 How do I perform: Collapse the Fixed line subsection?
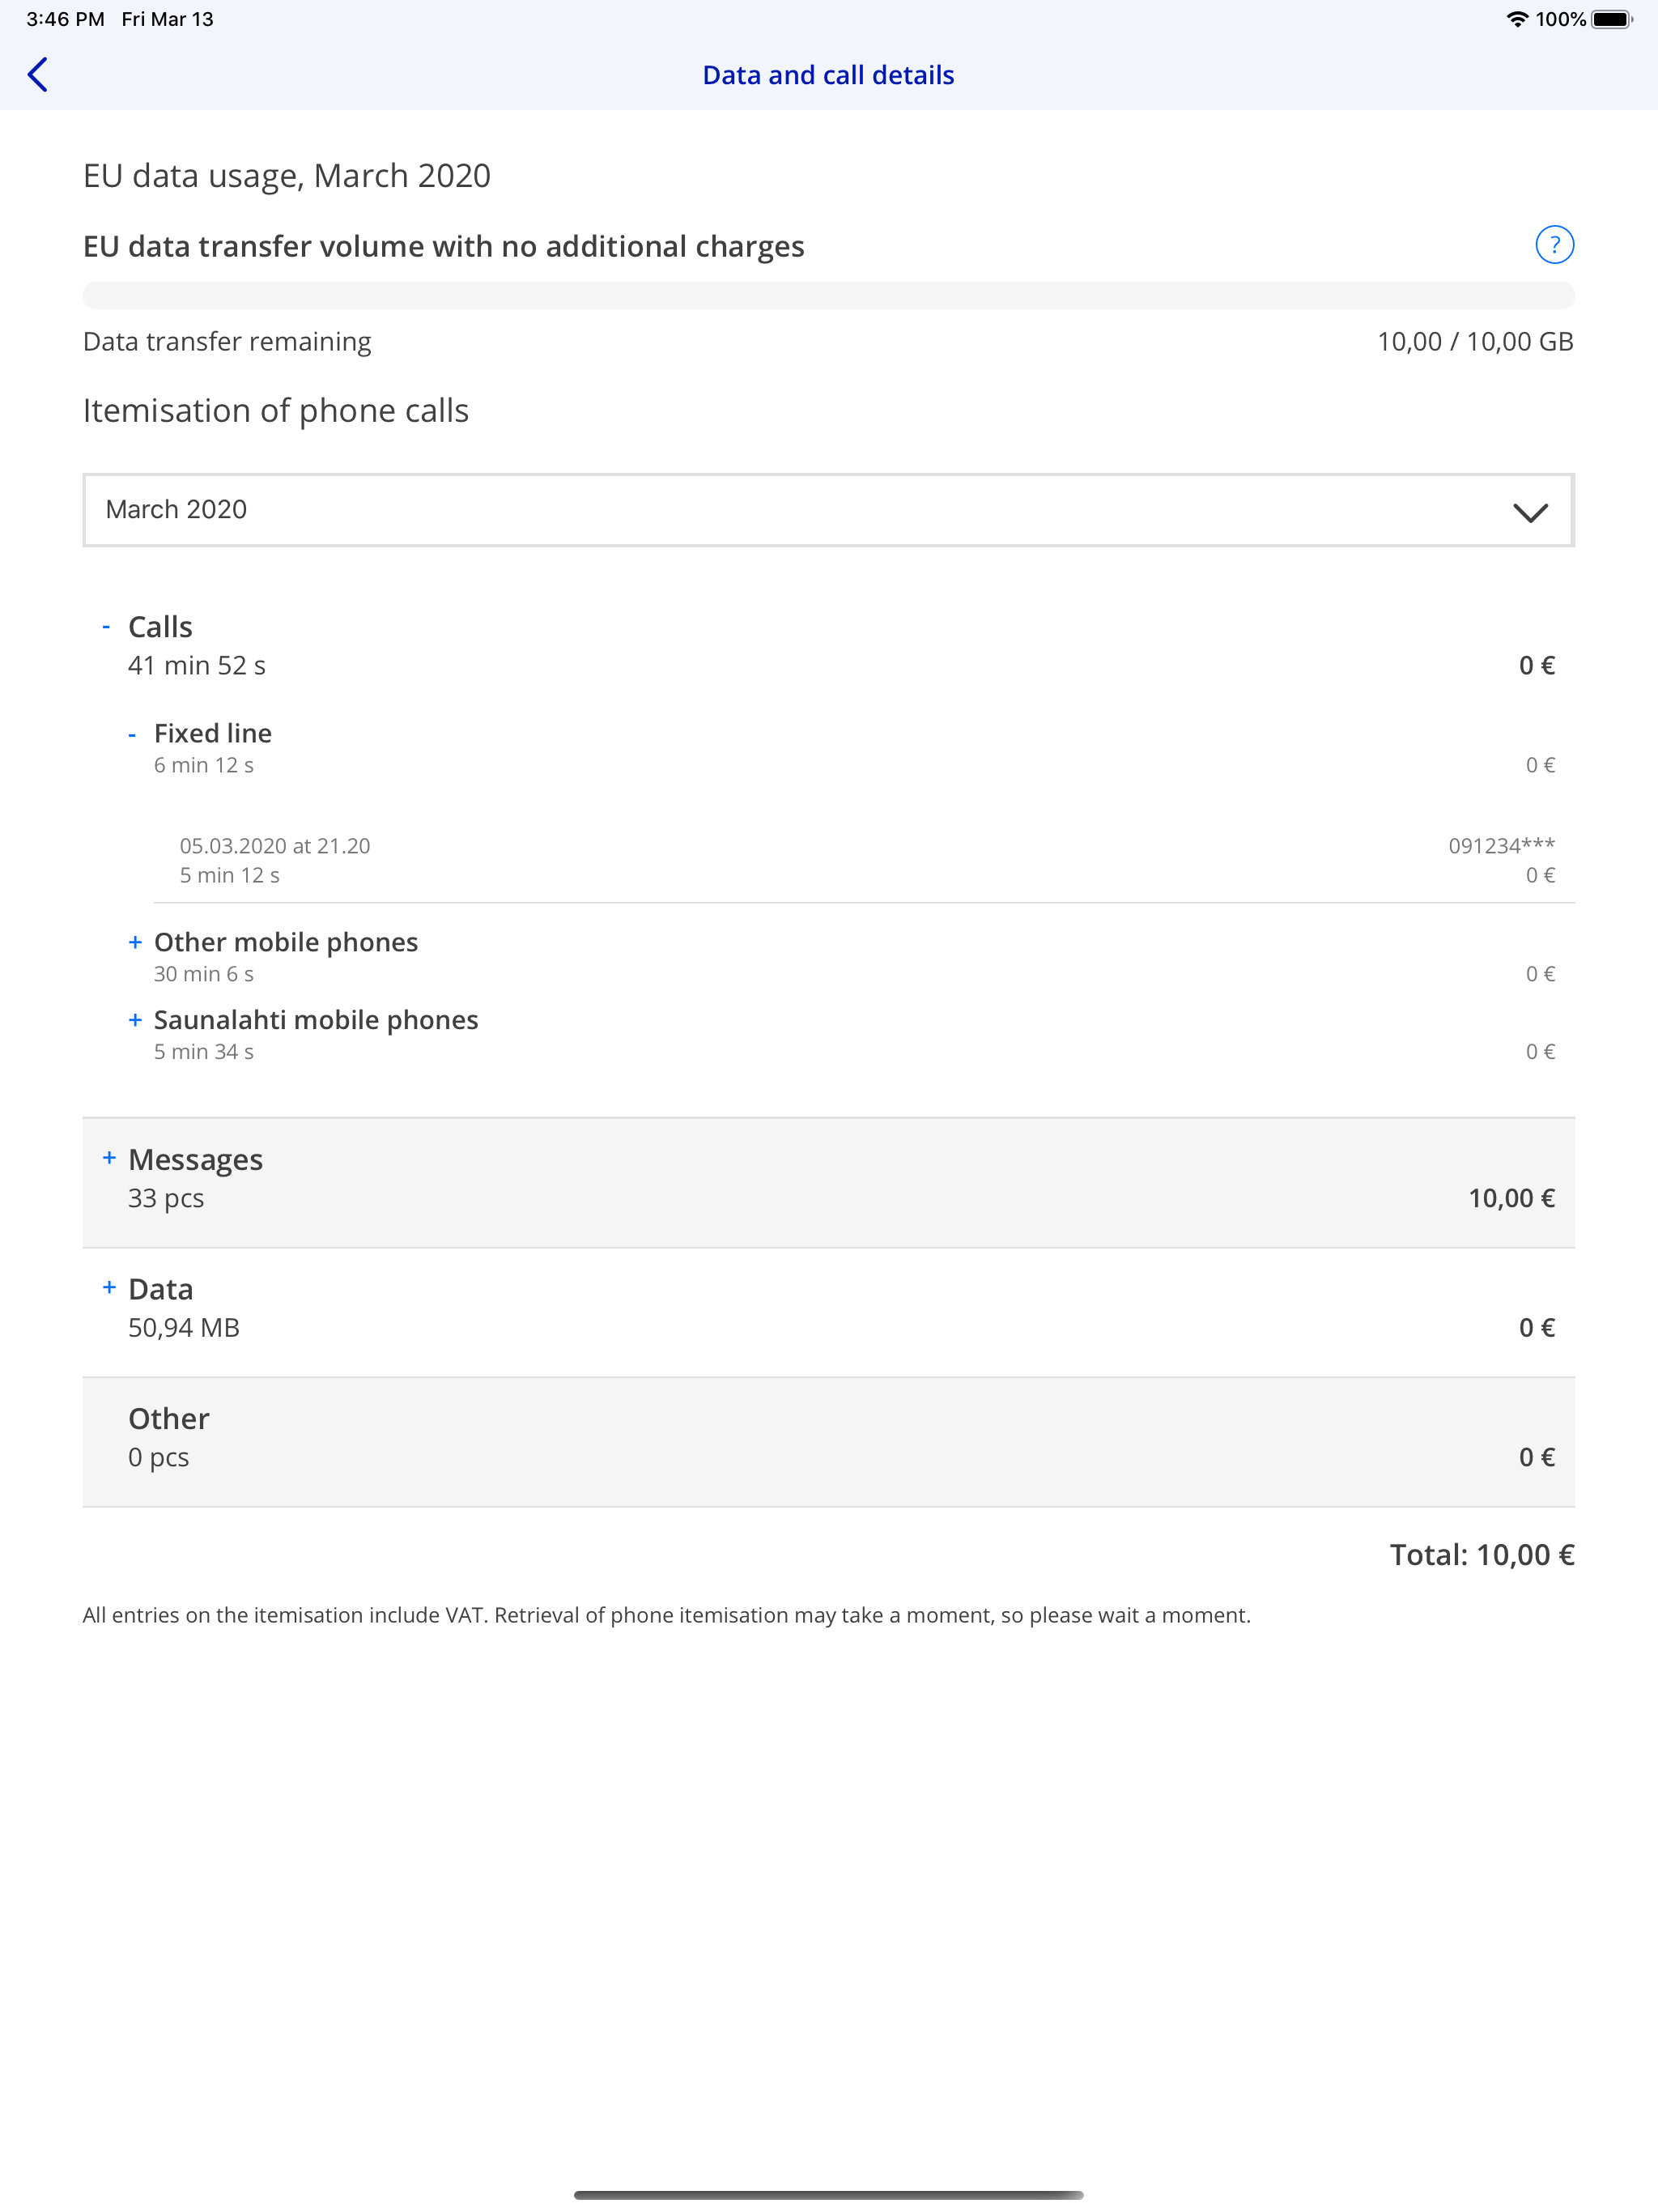pyautogui.click(x=133, y=735)
